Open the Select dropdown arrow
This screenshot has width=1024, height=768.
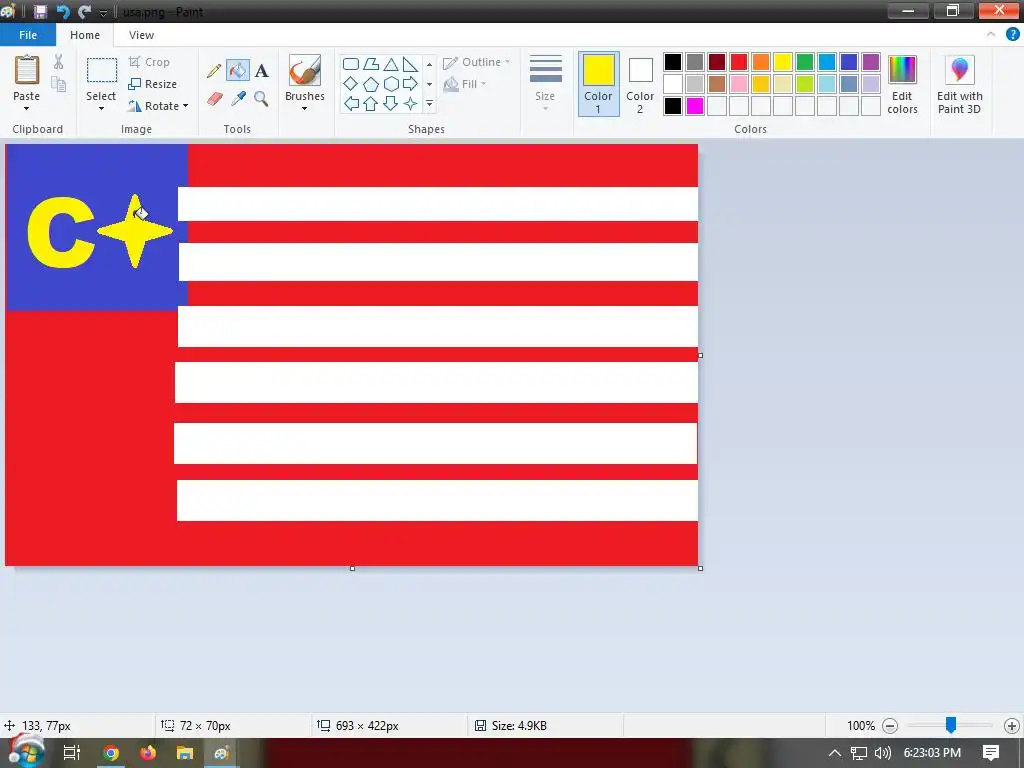101,108
